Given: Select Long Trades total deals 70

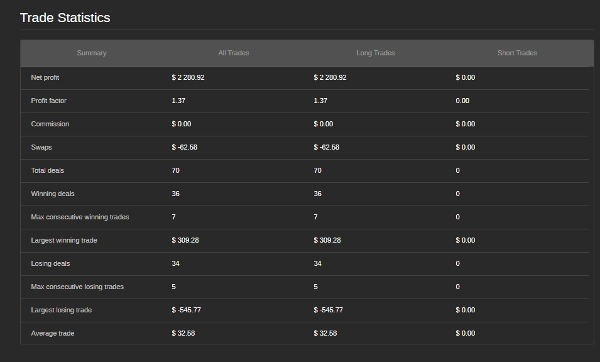Looking at the screenshot, I should pyautogui.click(x=317, y=171).
